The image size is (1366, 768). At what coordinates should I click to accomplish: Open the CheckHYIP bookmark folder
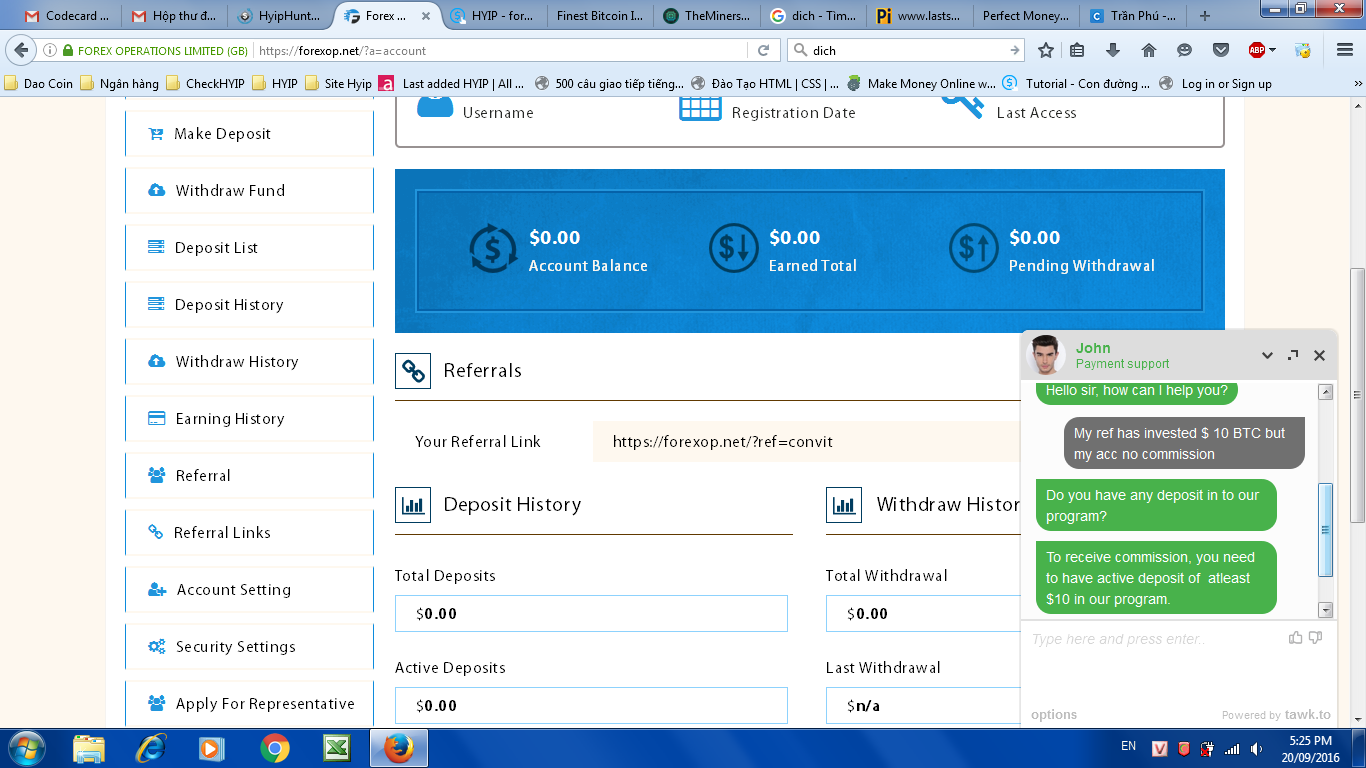click(205, 84)
